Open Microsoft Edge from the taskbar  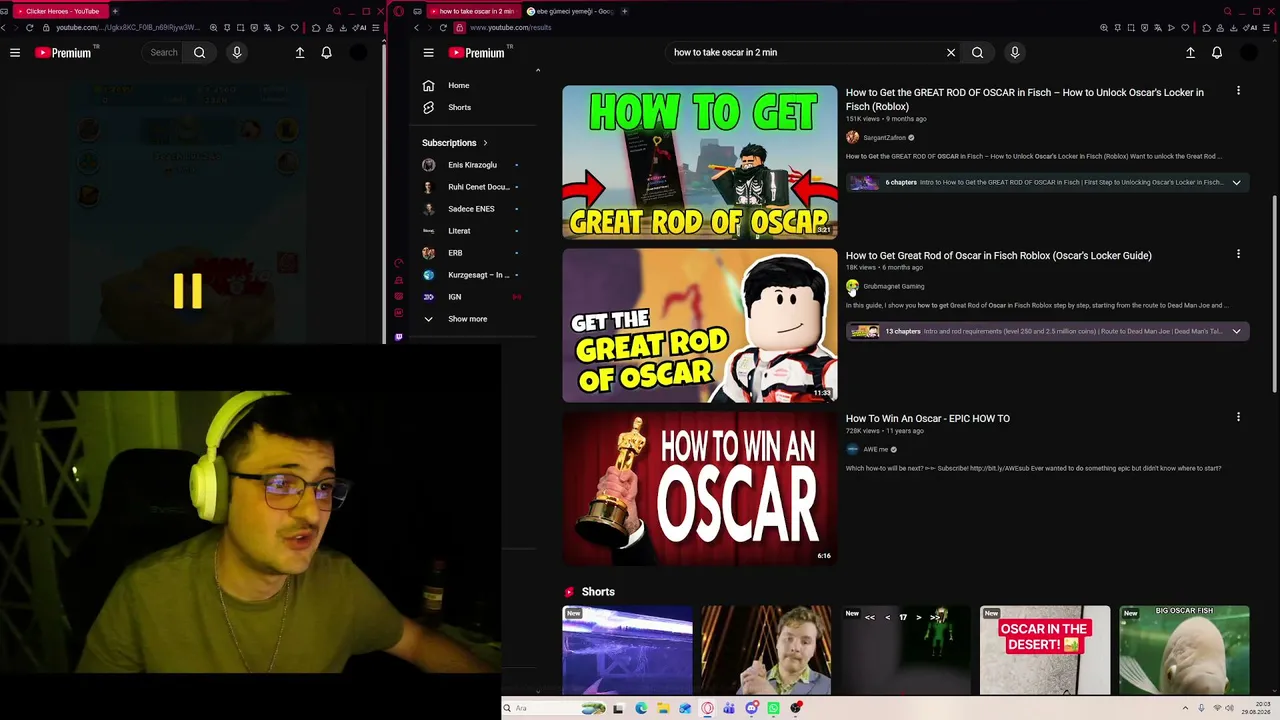[641, 708]
